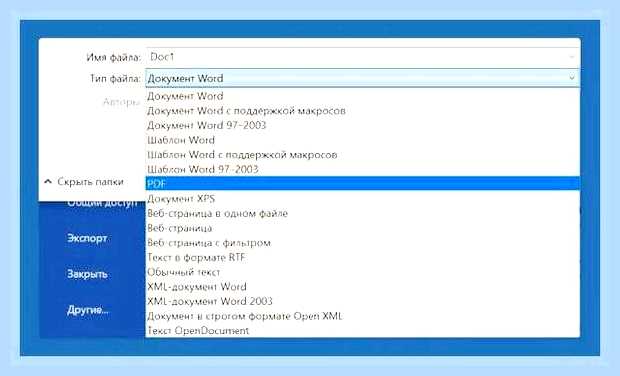The height and width of the screenshot is (376, 620).
Task: Collapse file type list with its arrow
Action: point(572,78)
